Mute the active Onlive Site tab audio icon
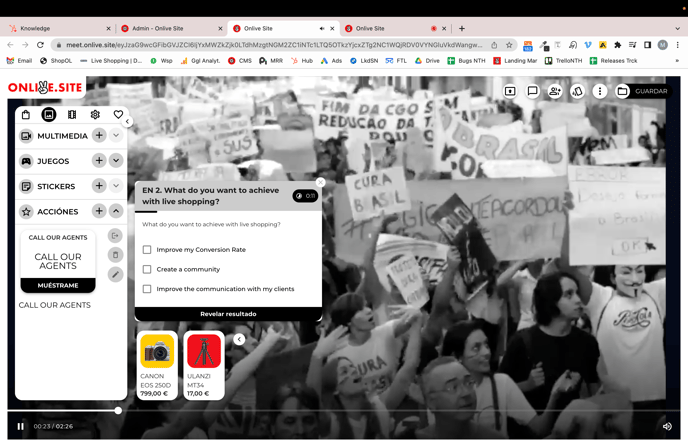 point(322,29)
